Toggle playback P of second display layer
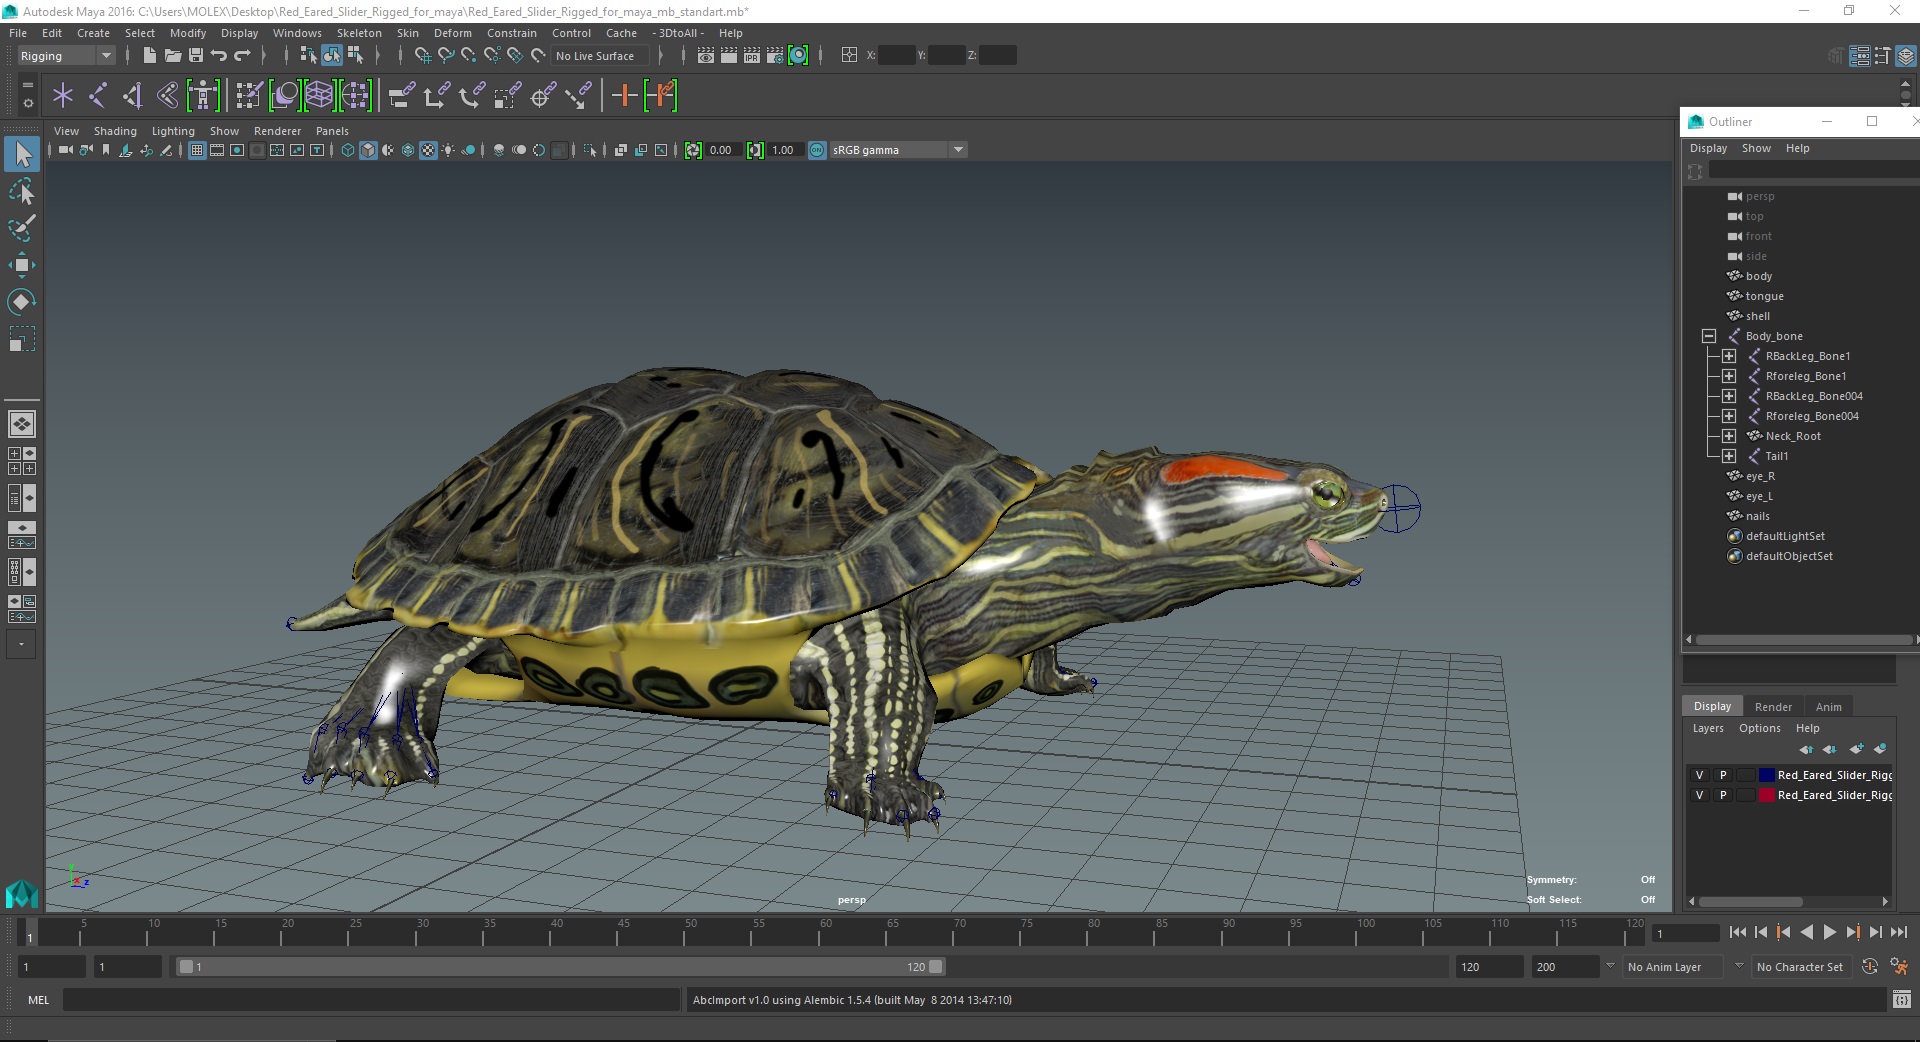This screenshot has width=1922, height=1042. (x=1723, y=795)
